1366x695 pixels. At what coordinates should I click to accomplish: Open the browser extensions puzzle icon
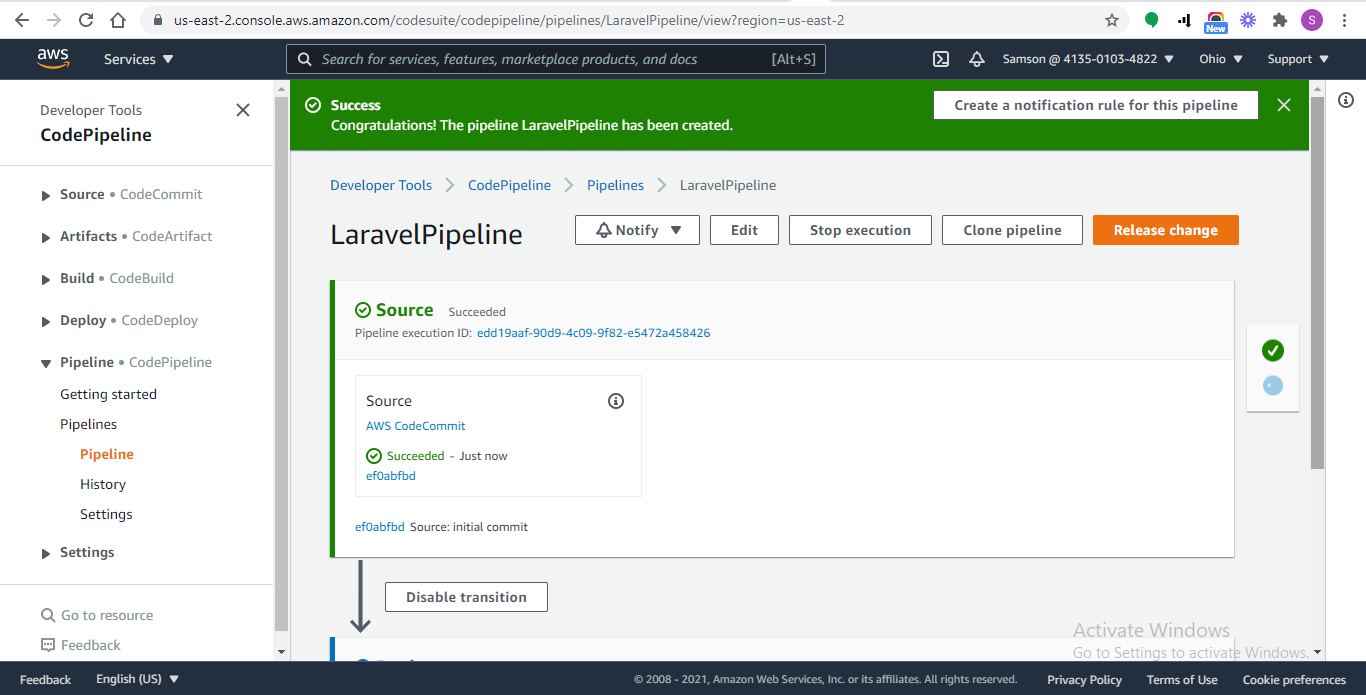pos(1279,20)
